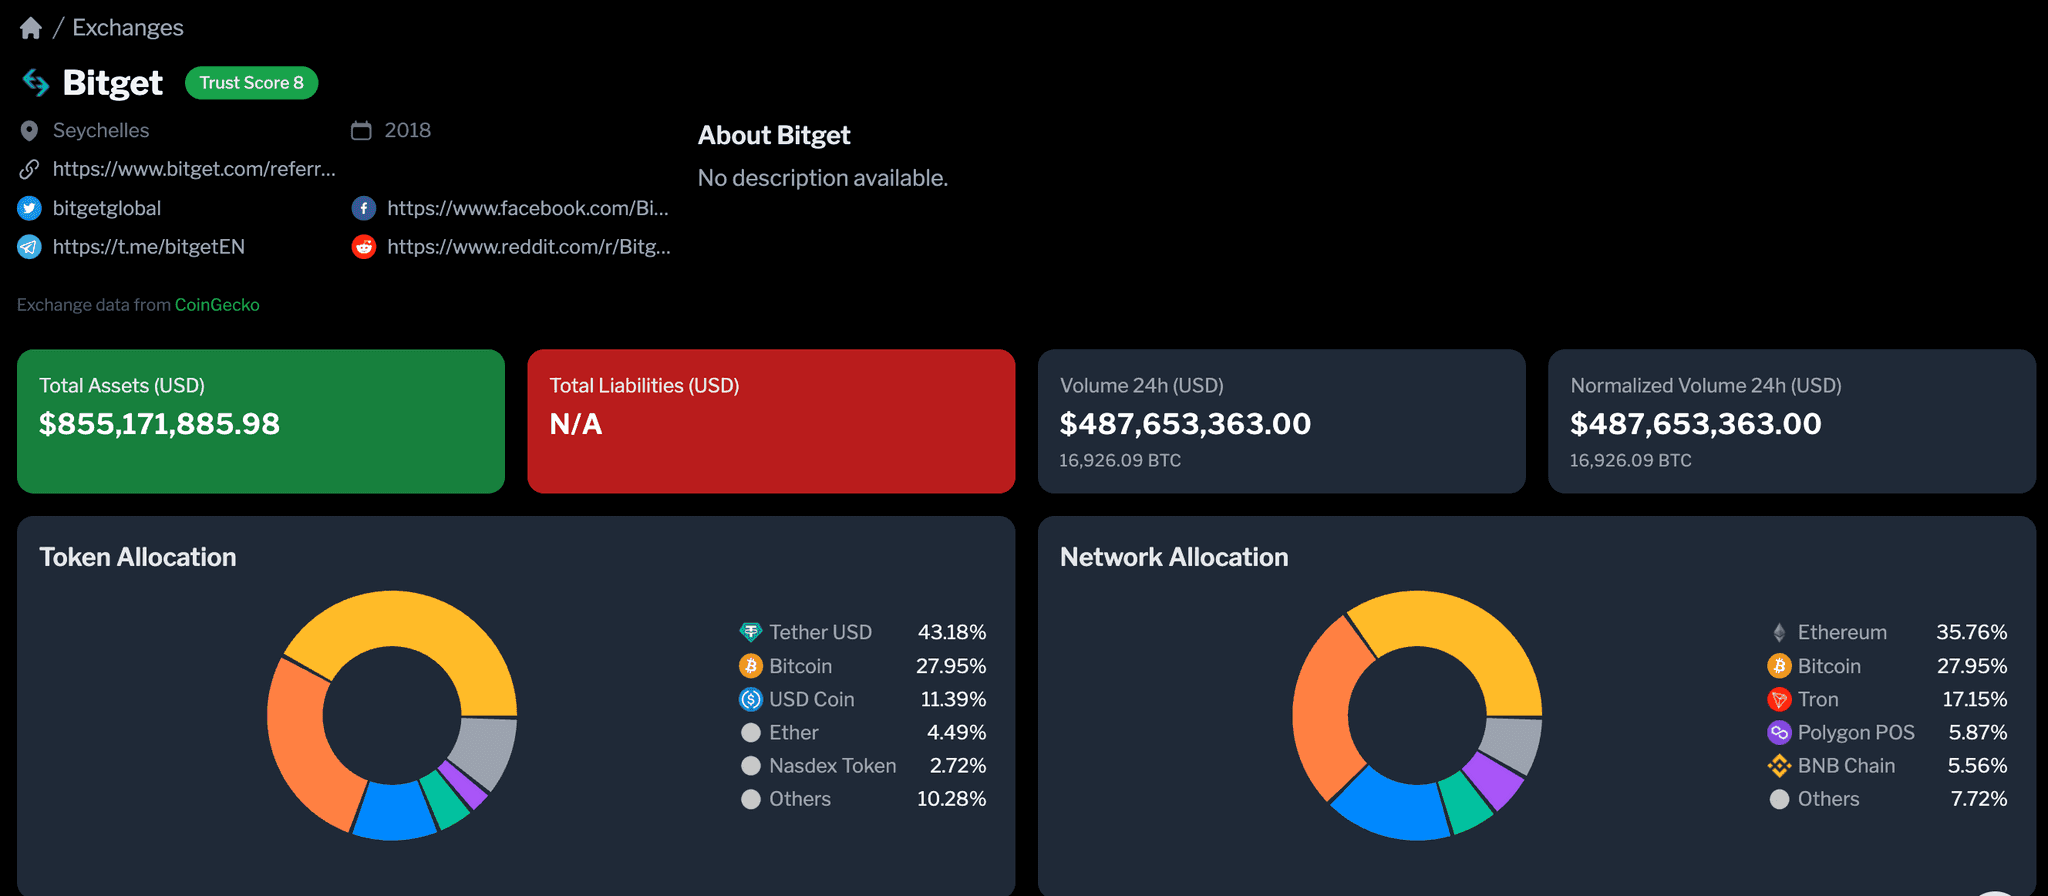
Task: Click the Tron legend label
Action: tap(1818, 699)
